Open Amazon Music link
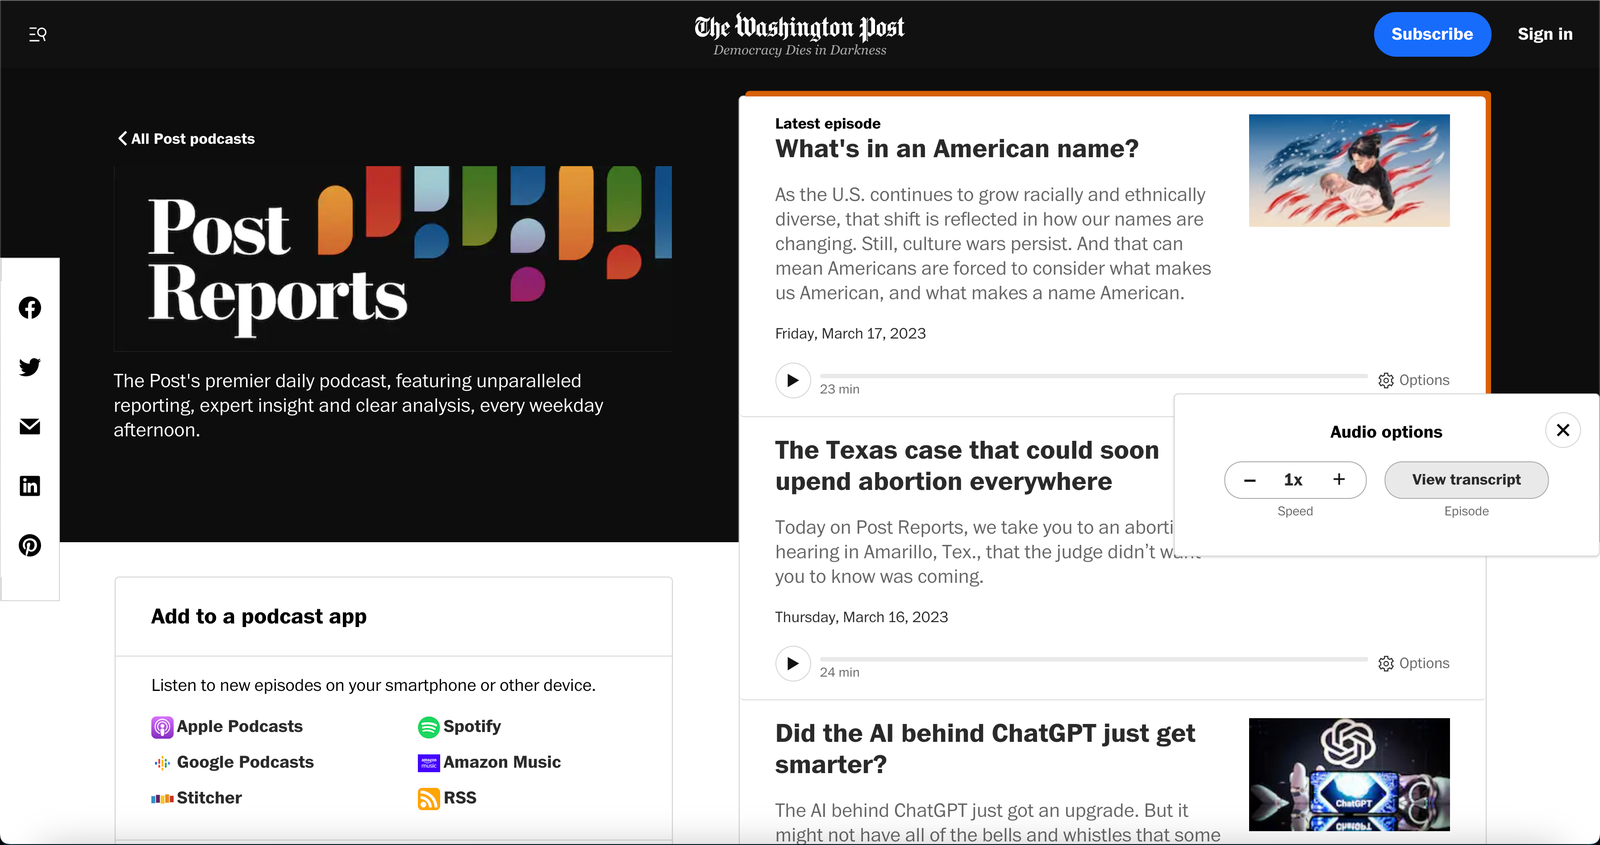The height and width of the screenshot is (845, 1600). click(489, 762)
